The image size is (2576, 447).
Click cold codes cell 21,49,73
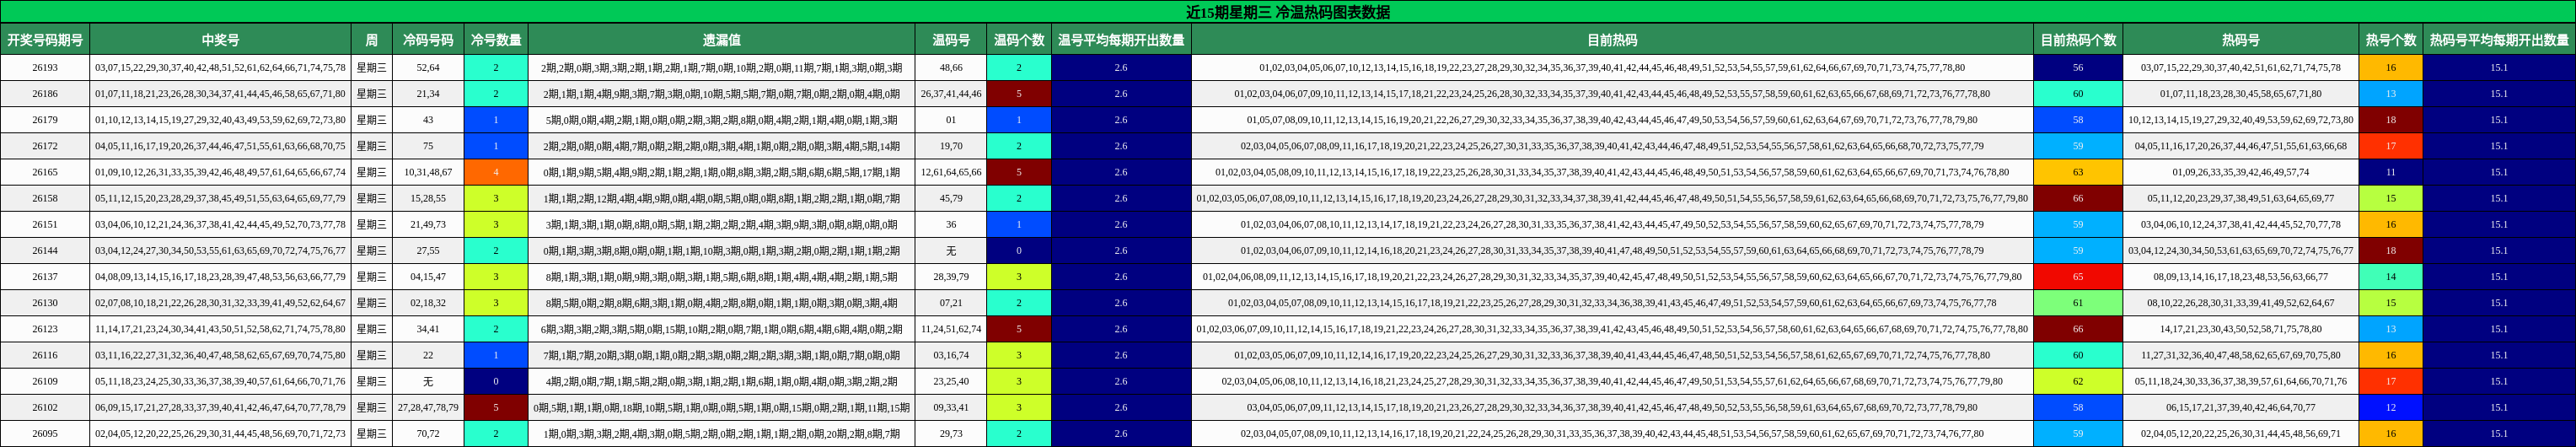coord(428,224)
